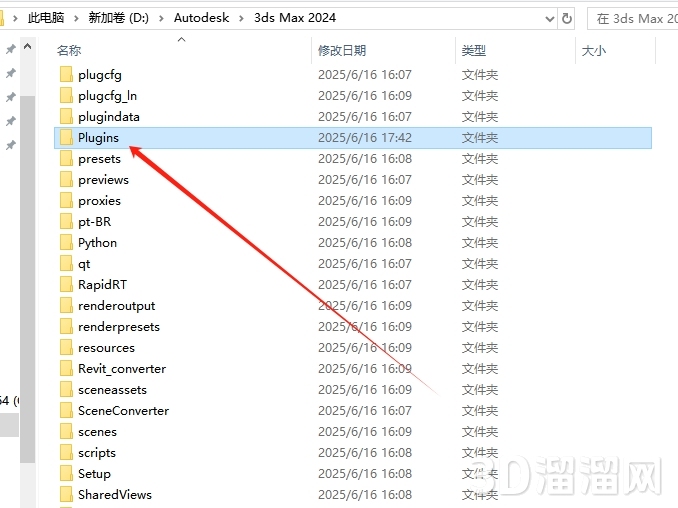Select the Python folder name
Viewport: 678px width, 508px height.
(97, 243)
